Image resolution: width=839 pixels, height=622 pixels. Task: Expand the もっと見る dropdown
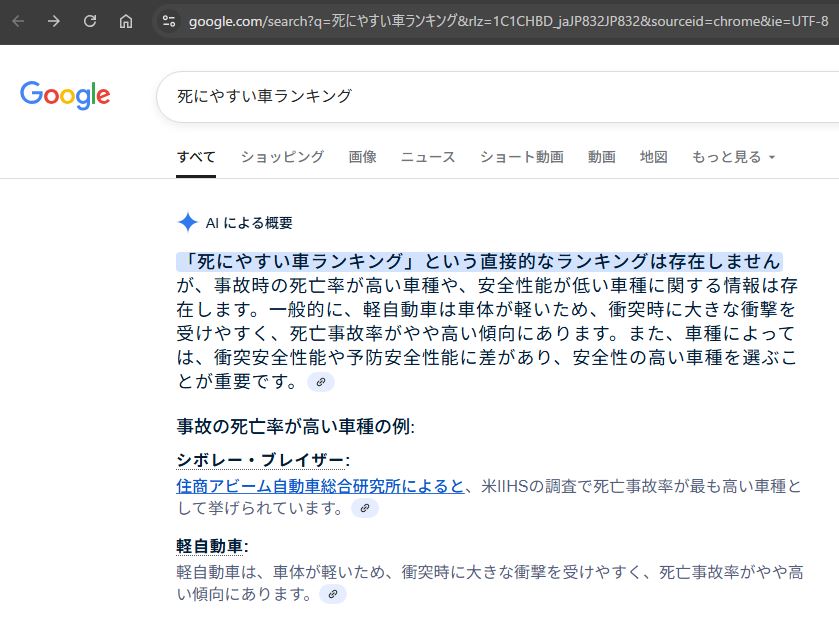(733, 157)
